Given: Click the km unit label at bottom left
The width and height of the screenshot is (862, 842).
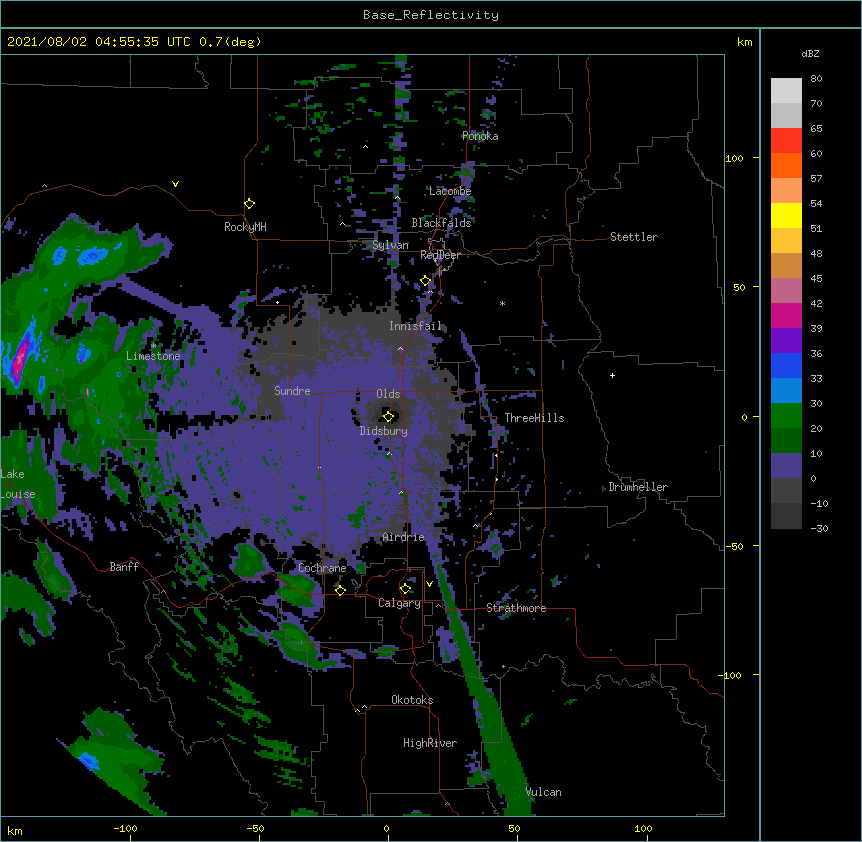Looking at the screenshot, I should tap(15, 830).
